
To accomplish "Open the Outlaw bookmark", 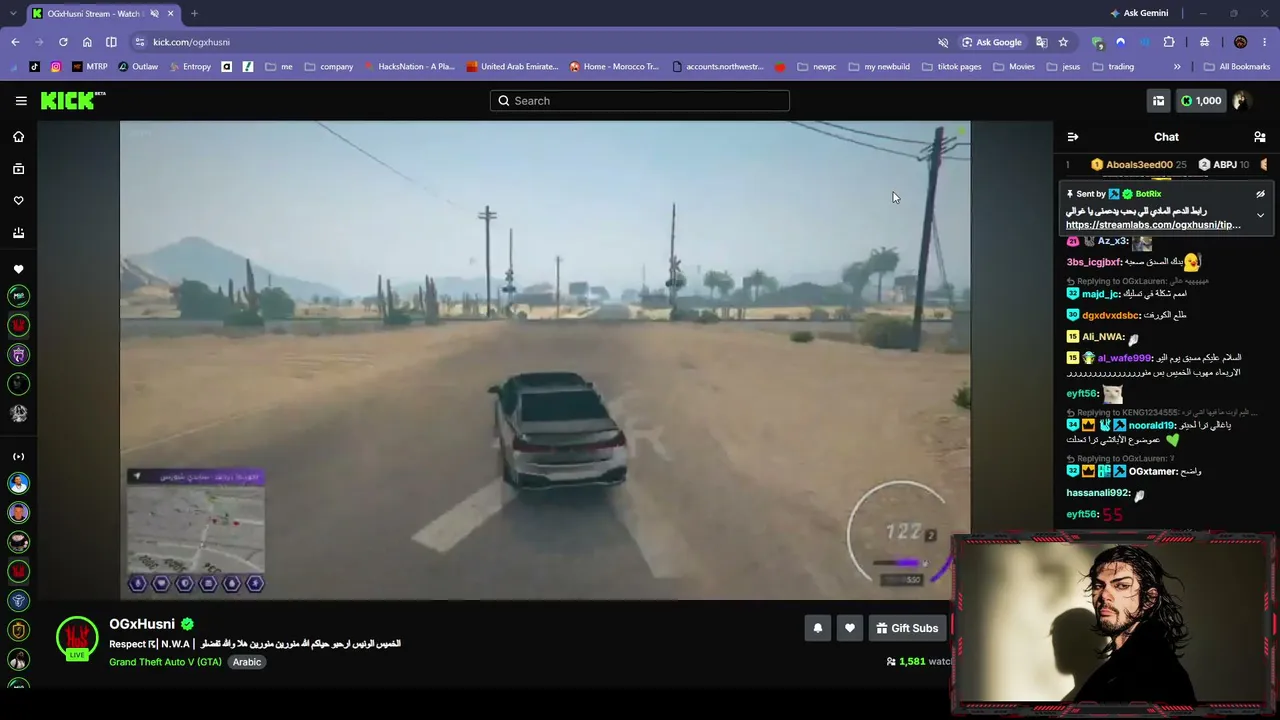I will coord(138,67).
